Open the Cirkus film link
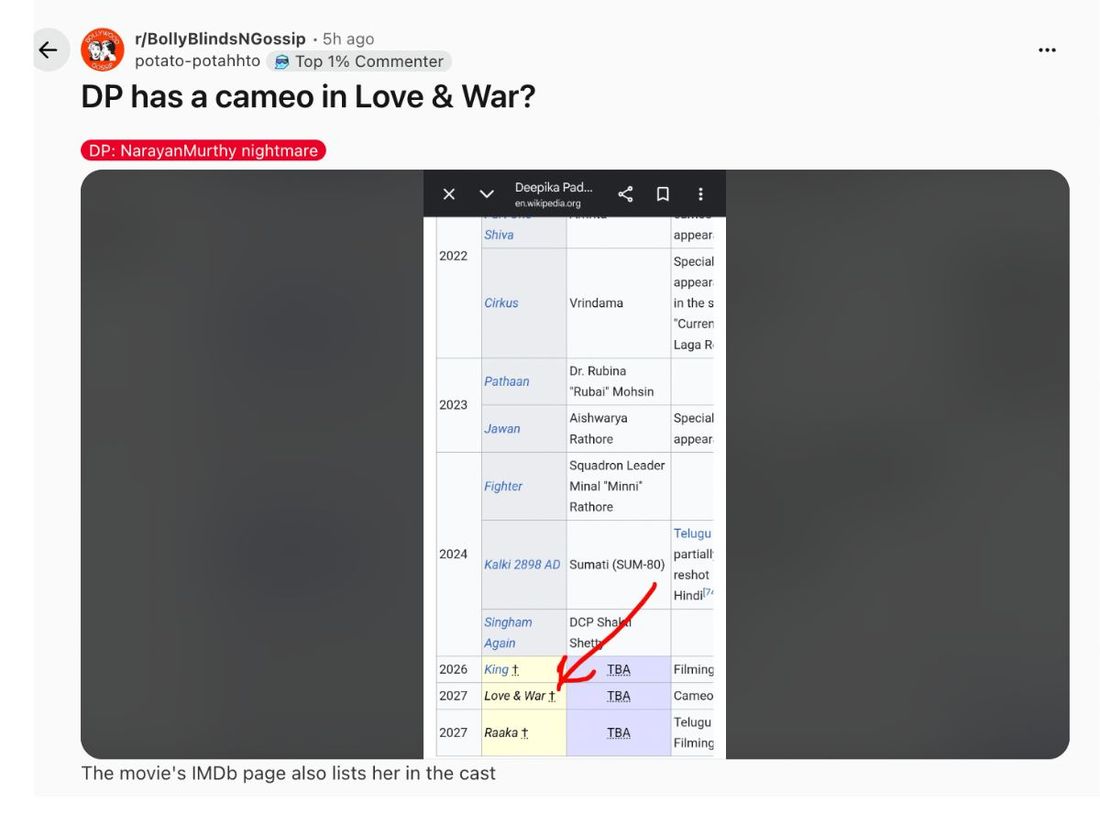 click(x=501, y=303)
